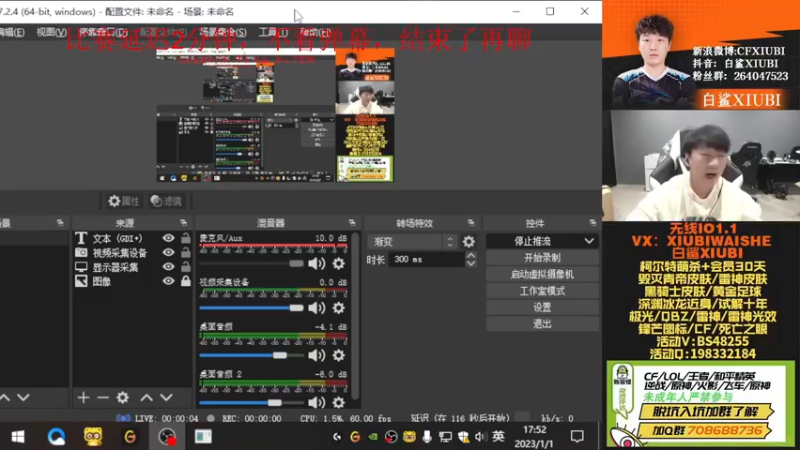
Task: Pop out the 转场特效 dock panel
Action: coord(471,223)
